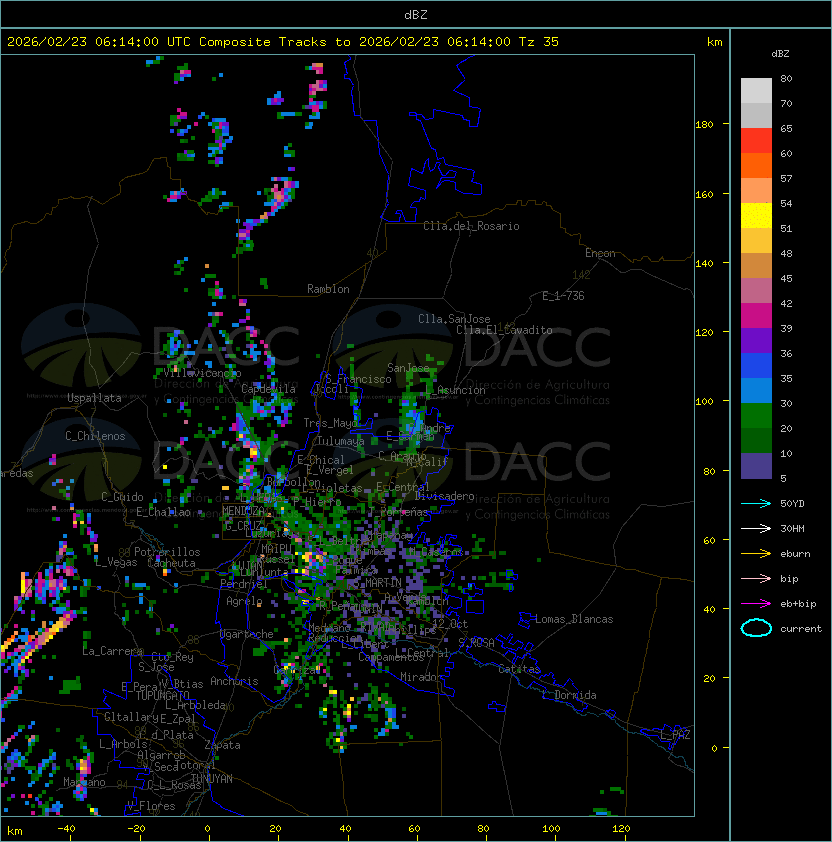This screenshot has width=832, height=842.
Task: Click the 'MENDOZA' city label
Action: (x=243, y=511)
